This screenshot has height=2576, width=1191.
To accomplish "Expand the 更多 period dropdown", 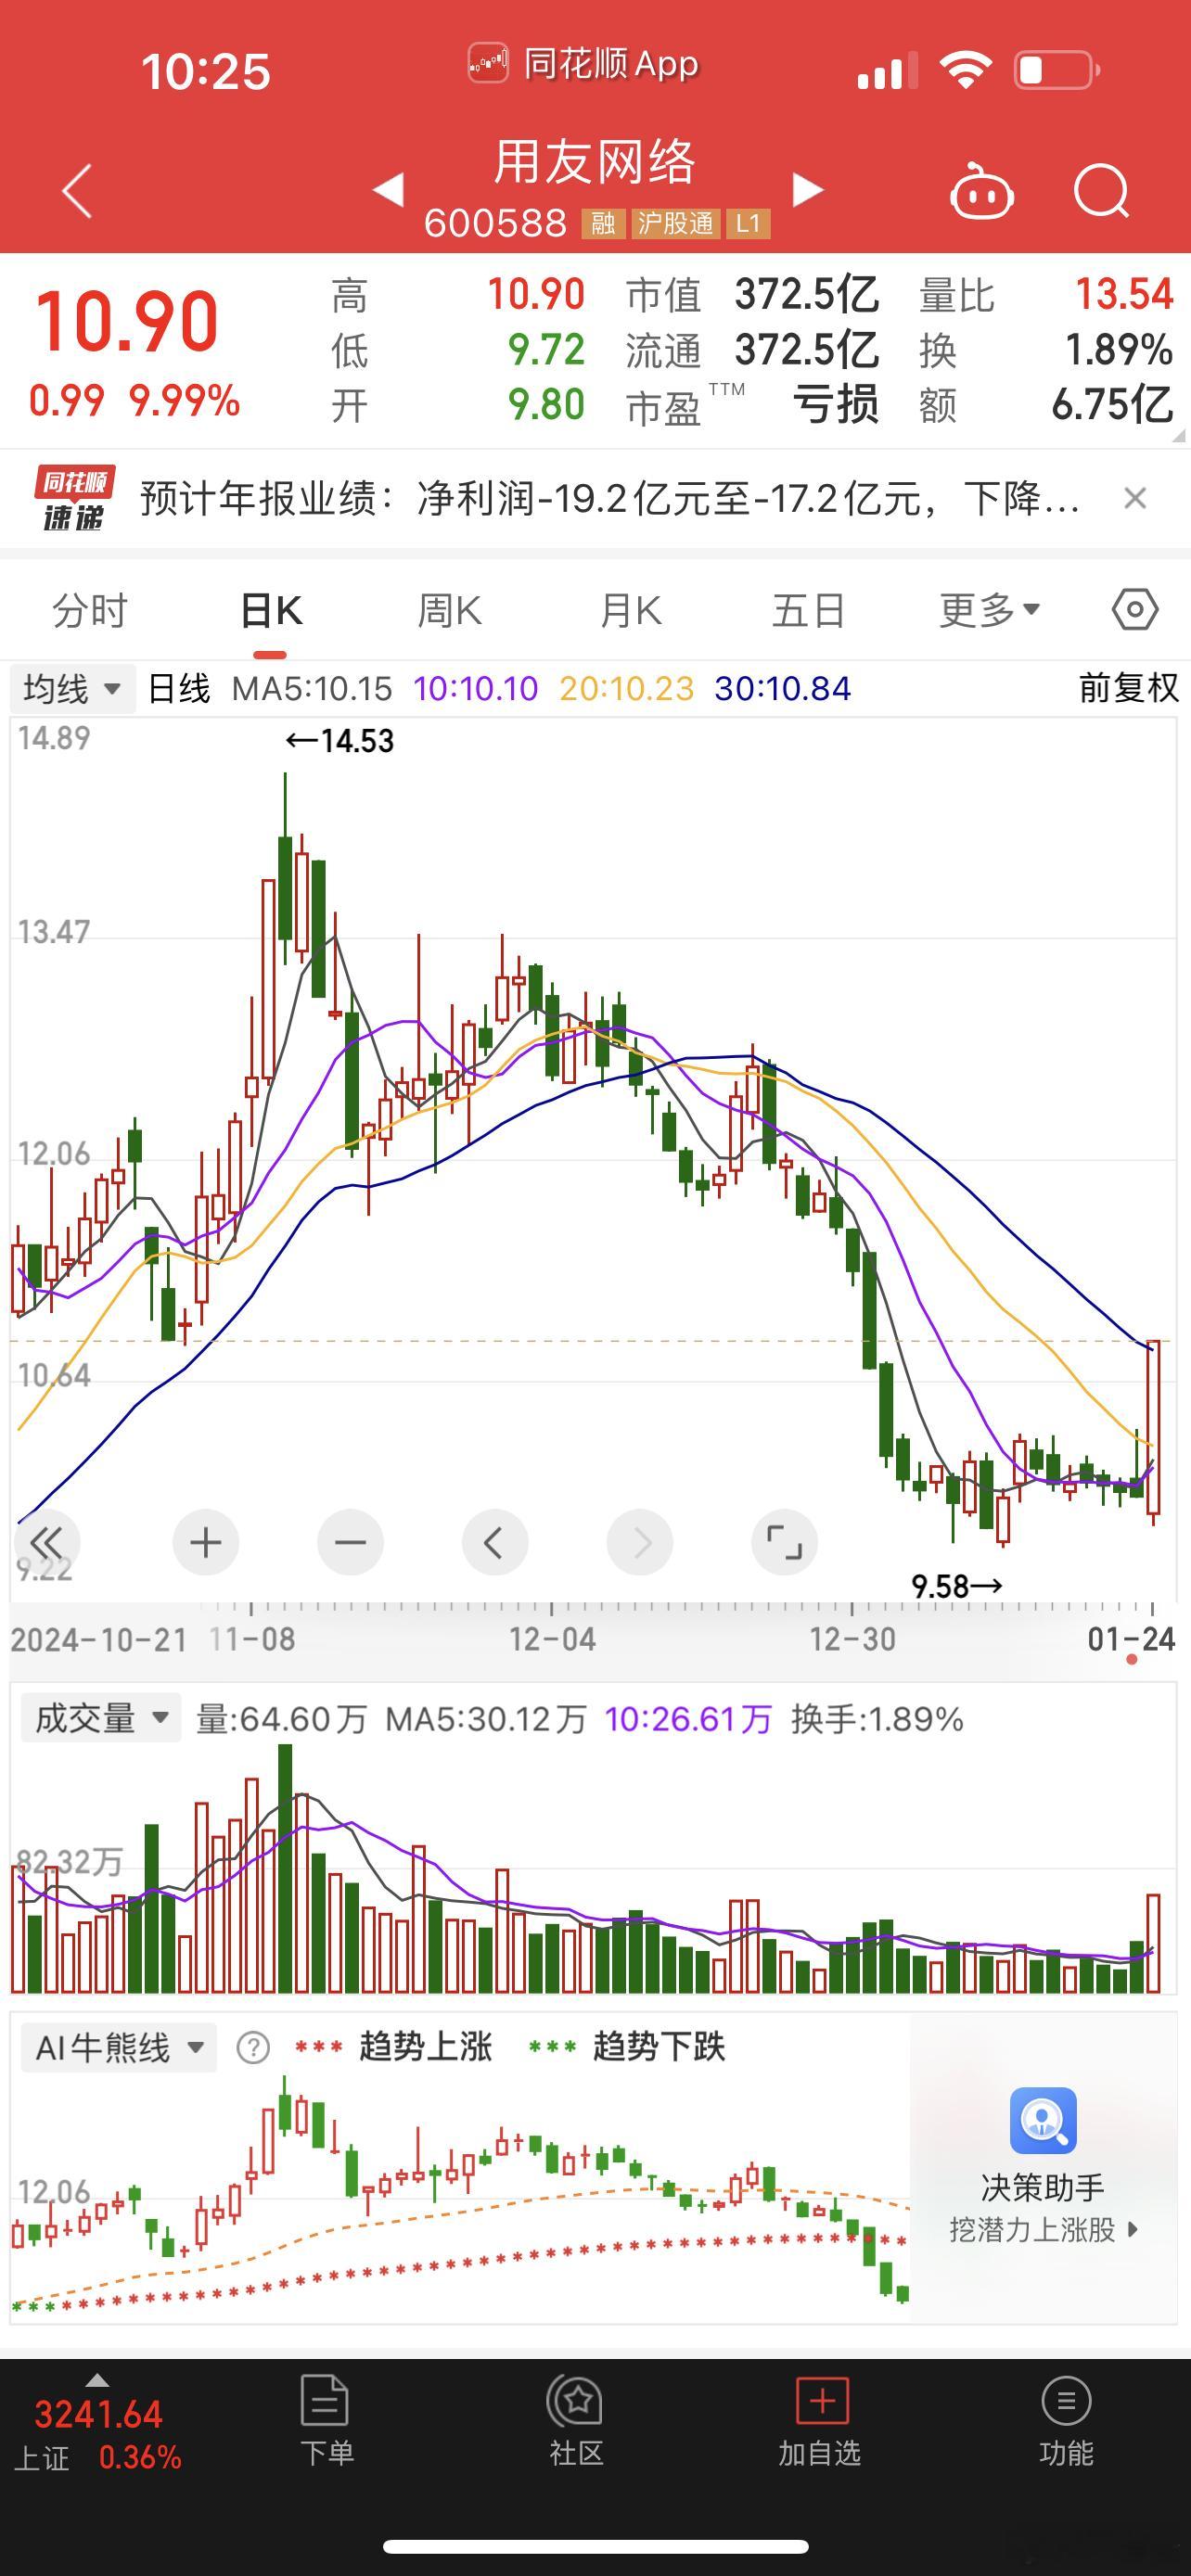I will click(x=990, y=609).
